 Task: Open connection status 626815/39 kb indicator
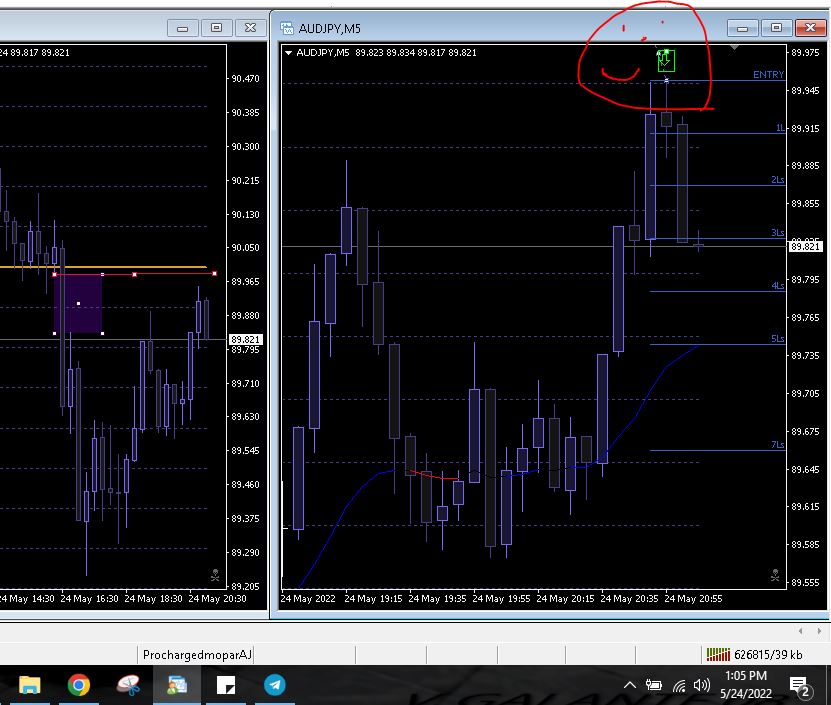[x=755, y=655]
